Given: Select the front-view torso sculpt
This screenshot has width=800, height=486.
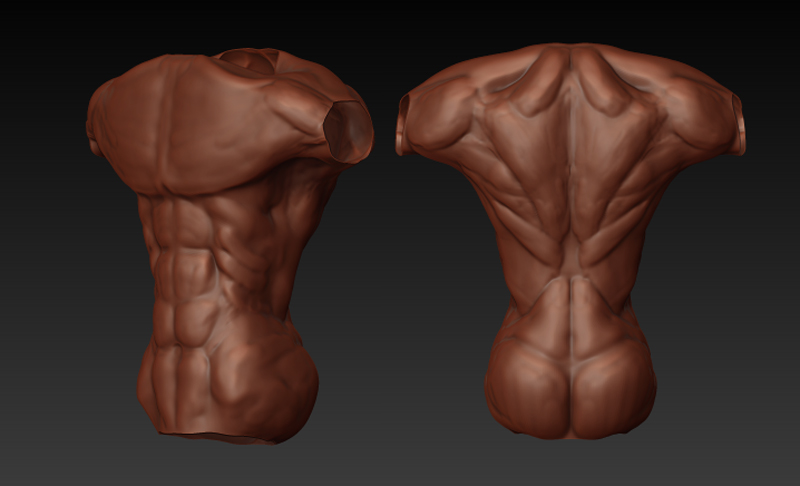Looking at the screenshot, I should tap(230, 246).
